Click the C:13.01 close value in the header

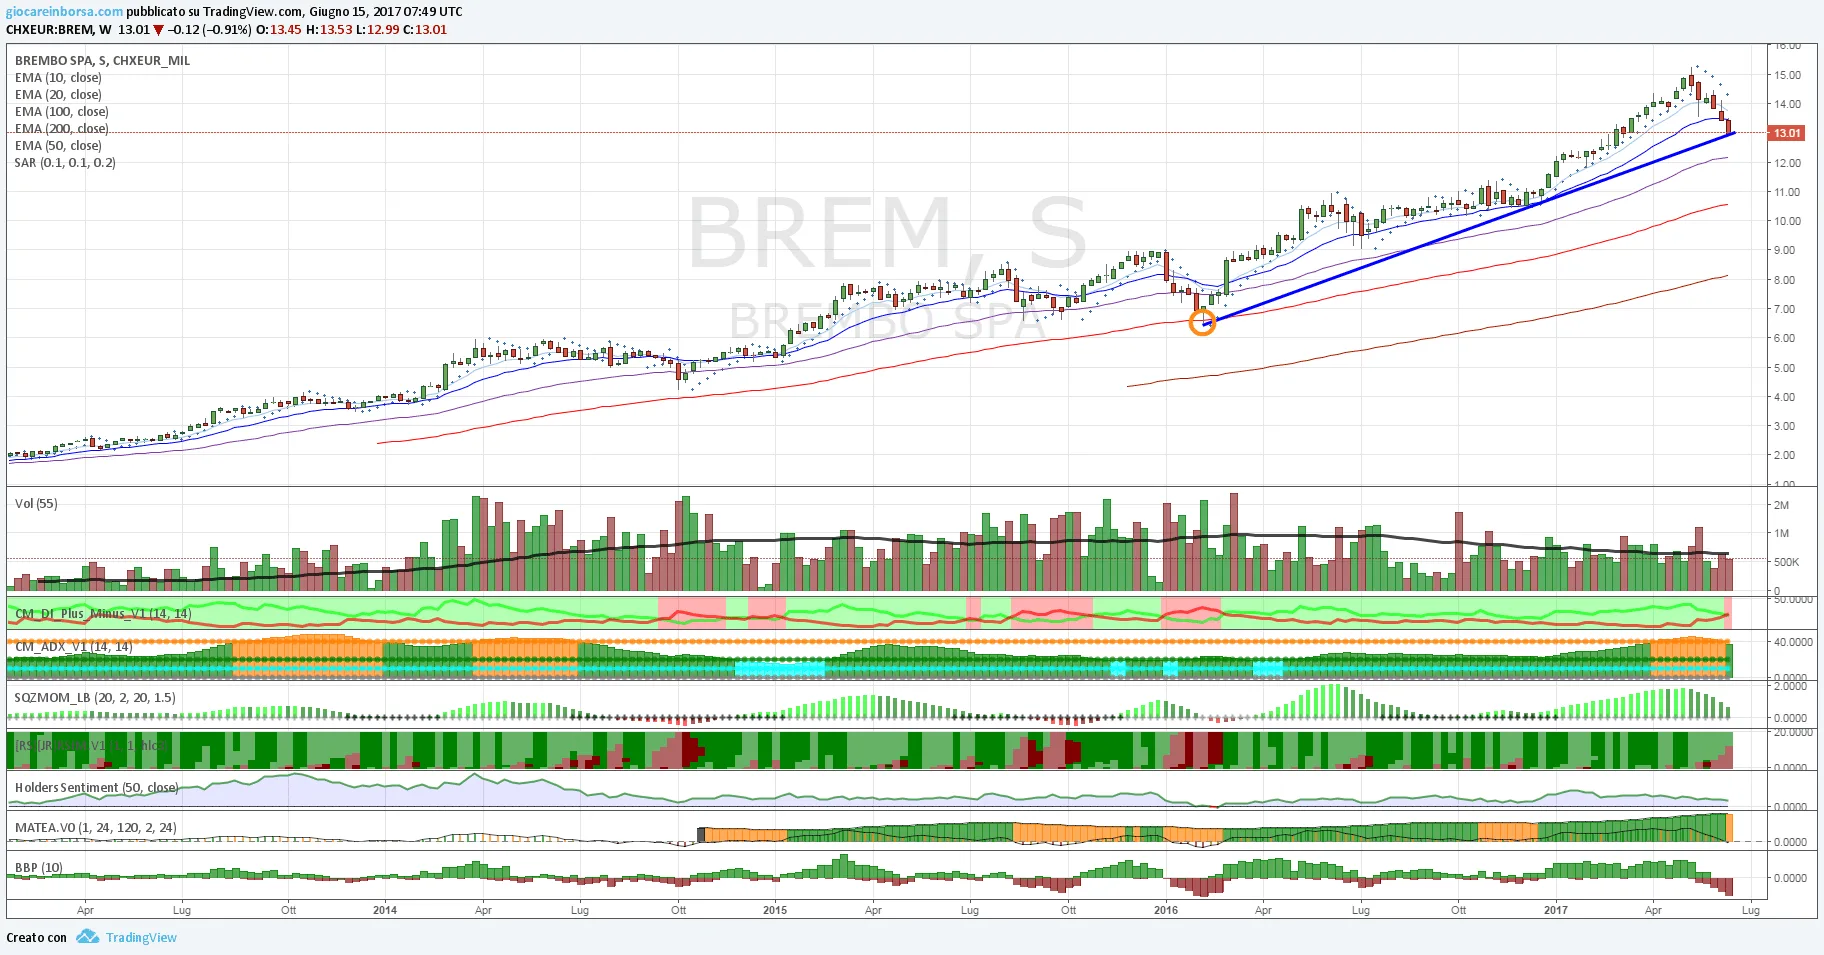tap(425, 30)
